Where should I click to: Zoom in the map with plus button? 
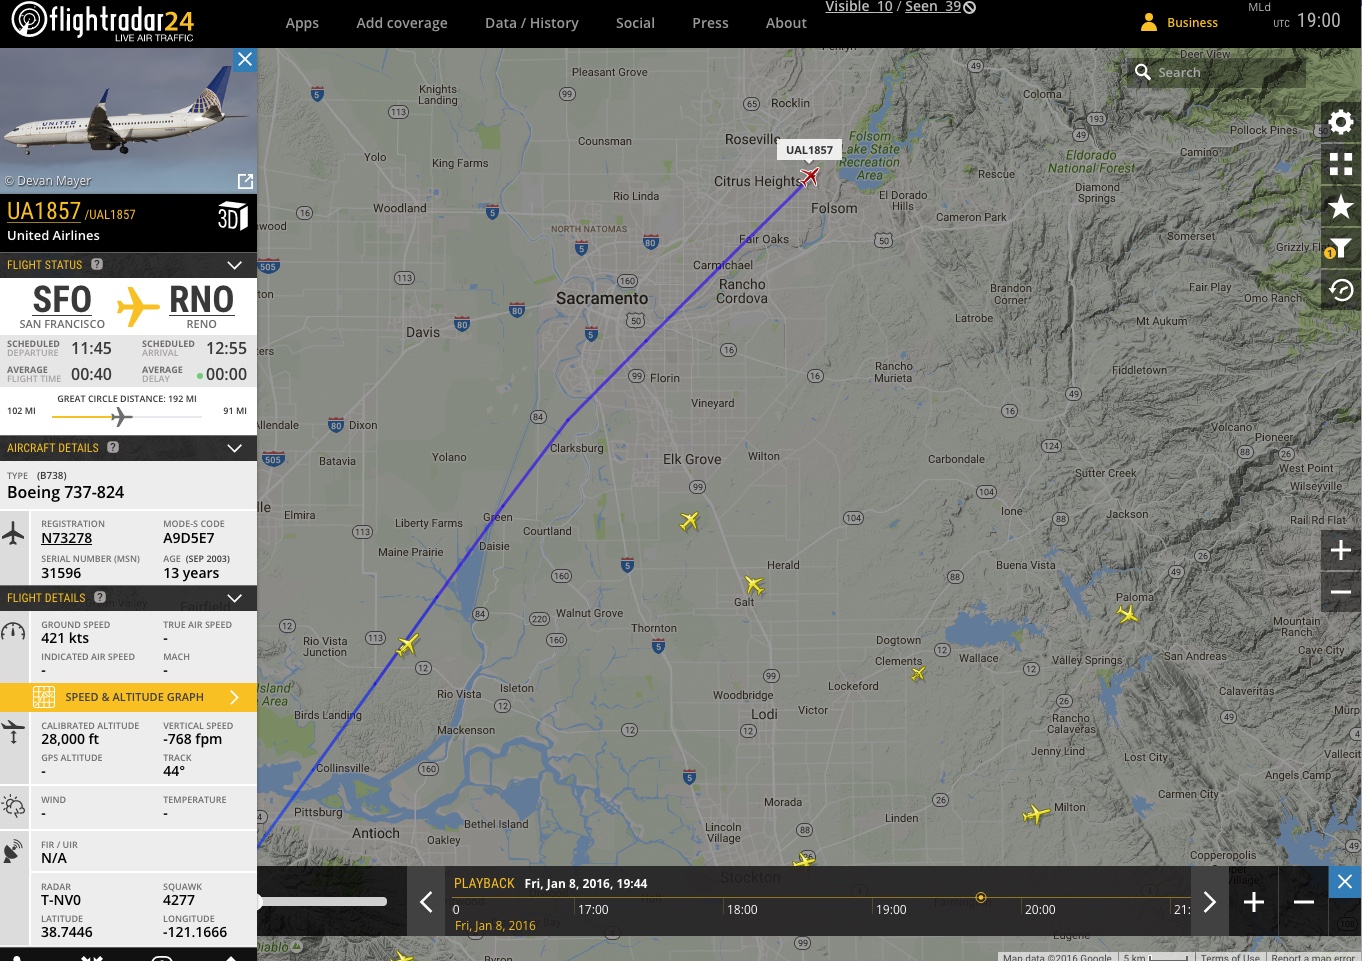(1341, 550)
